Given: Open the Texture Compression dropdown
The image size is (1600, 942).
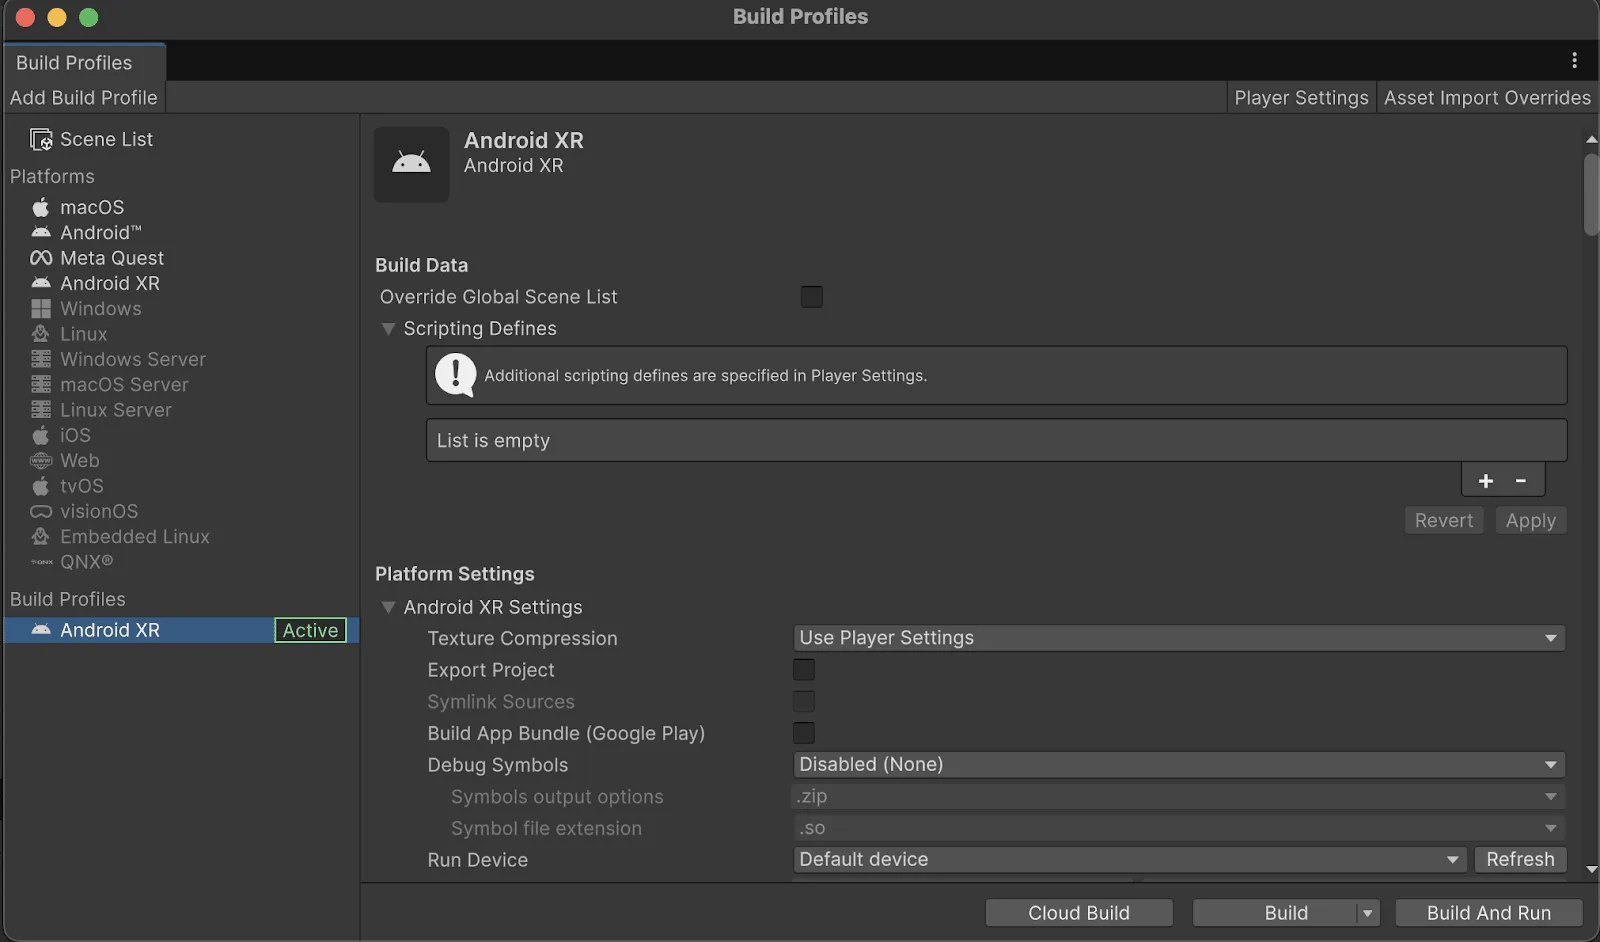Looking at the screenshot, I should 1178,638.
